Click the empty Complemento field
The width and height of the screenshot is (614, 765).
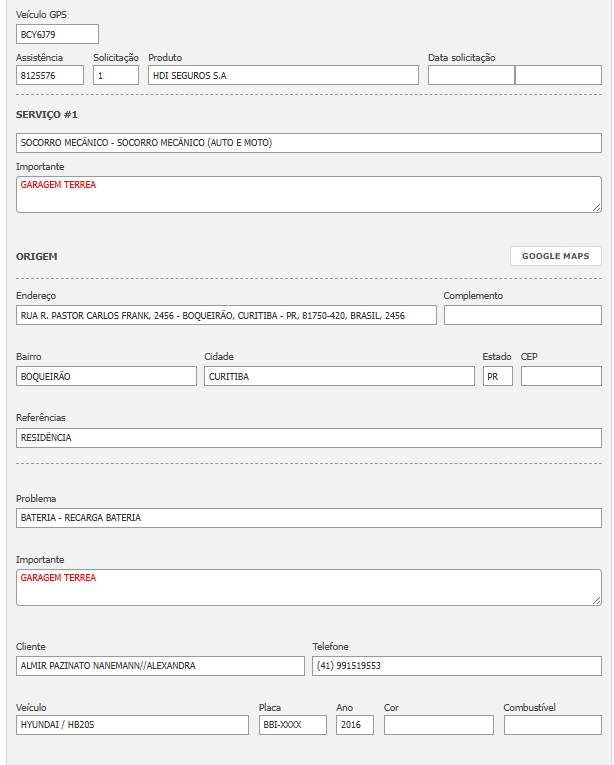pyautogui.click(x=523, y=315)
